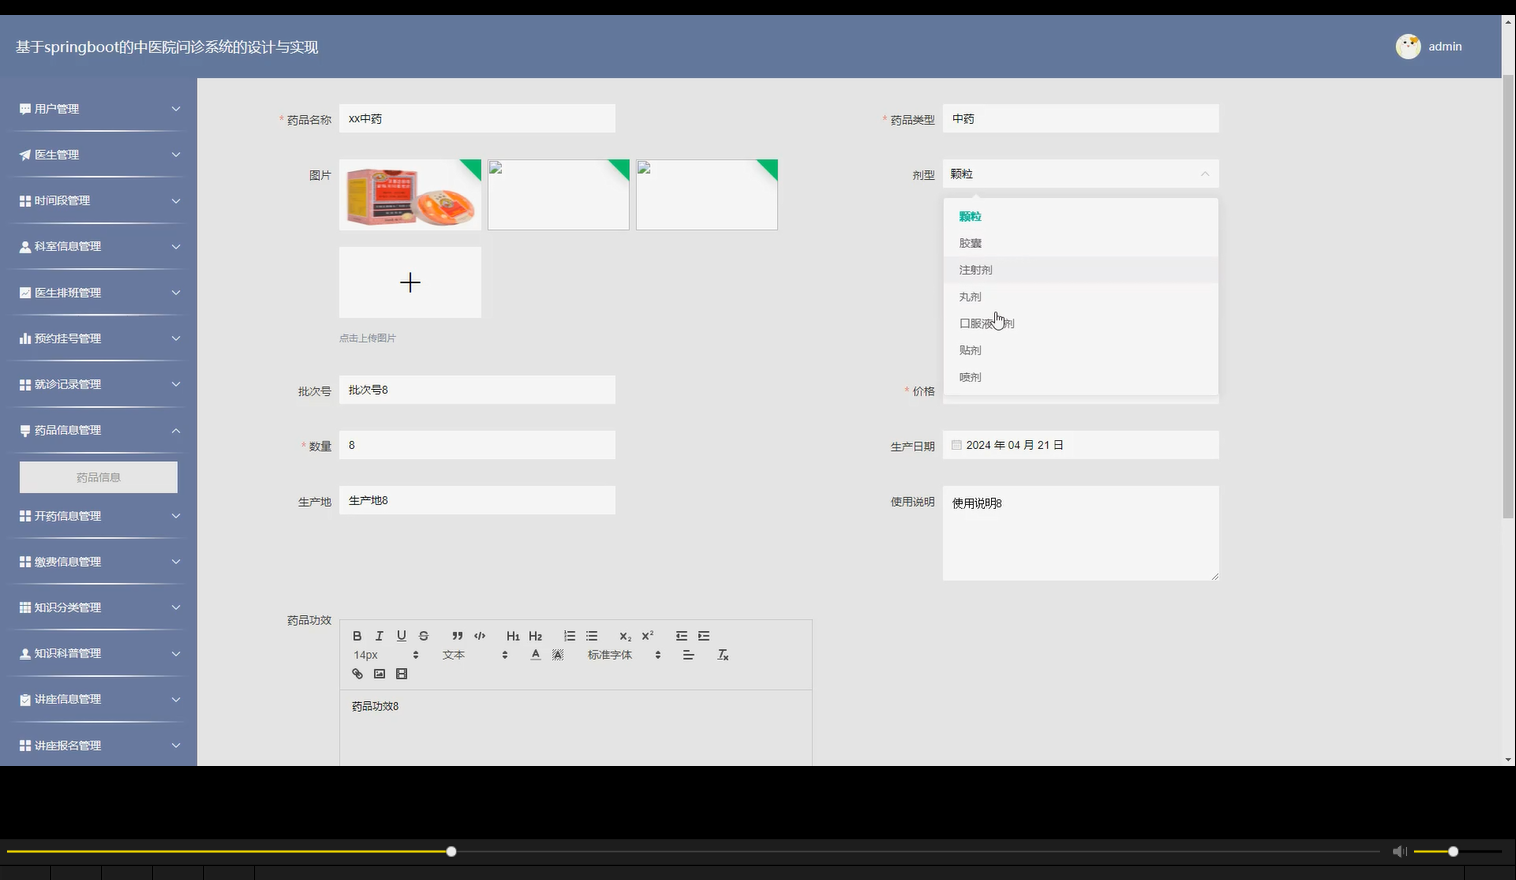Screen dimensions: 1516x880
Task: Create a bulleted list
Action: (592, 636)
